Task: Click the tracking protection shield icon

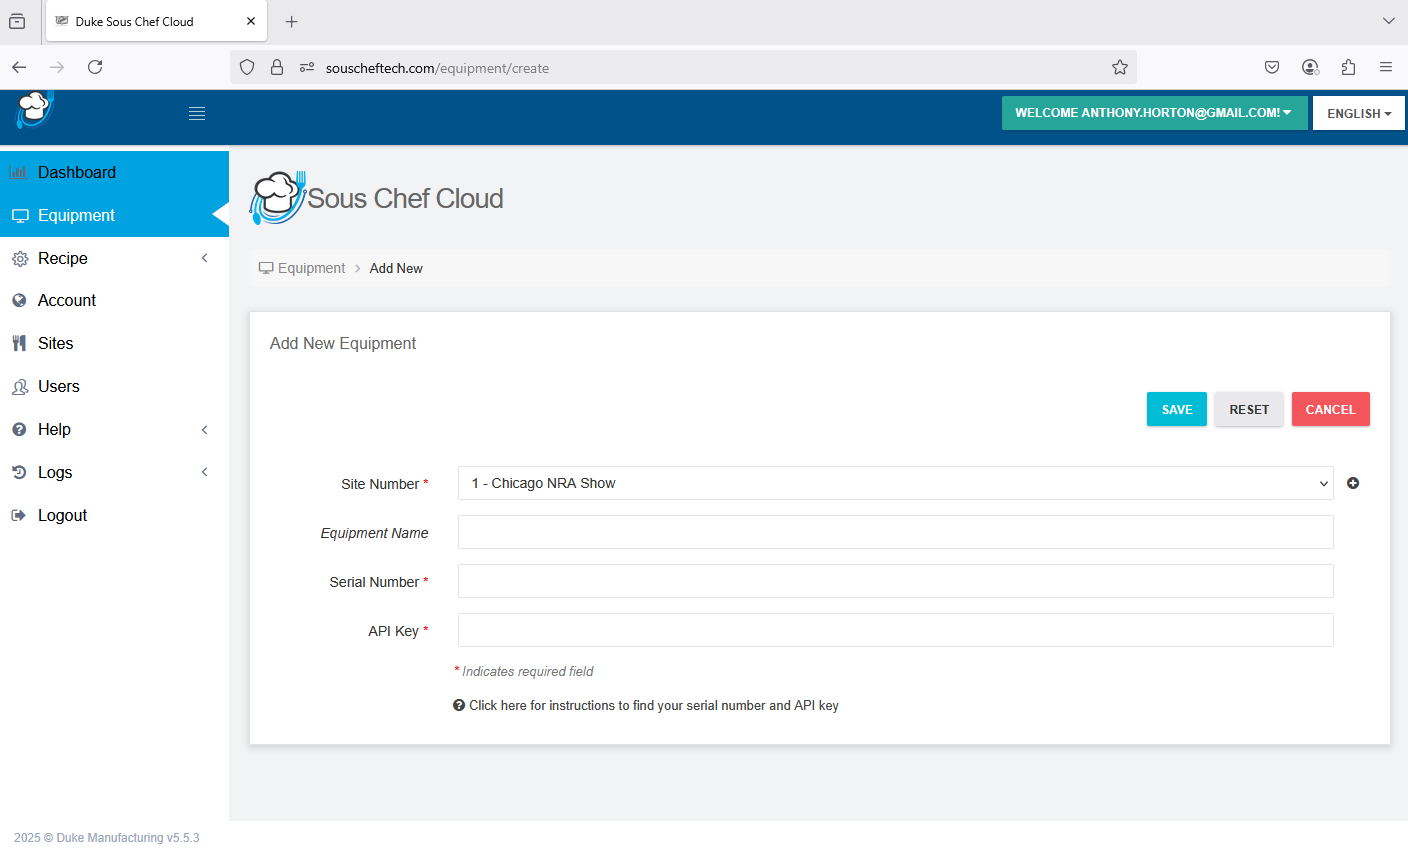Action: pyautogui.click(x=247, y=68)
